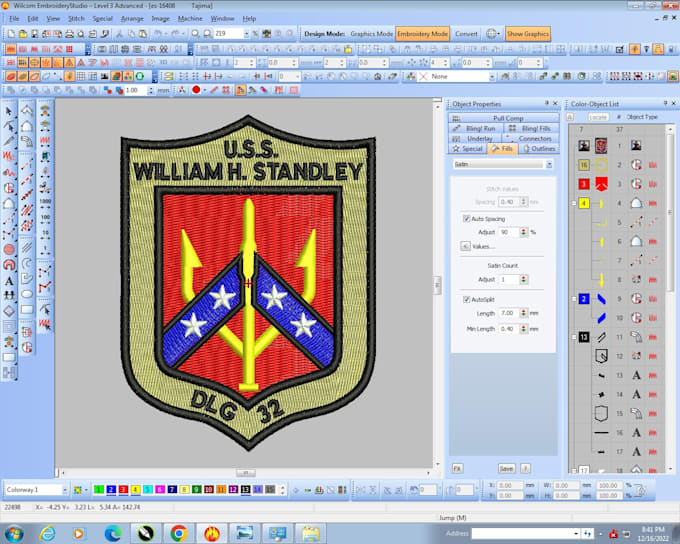The image size is (680, 544).
Task: Select the diamond shape tool in toolbox
Action: coord(9,311)
